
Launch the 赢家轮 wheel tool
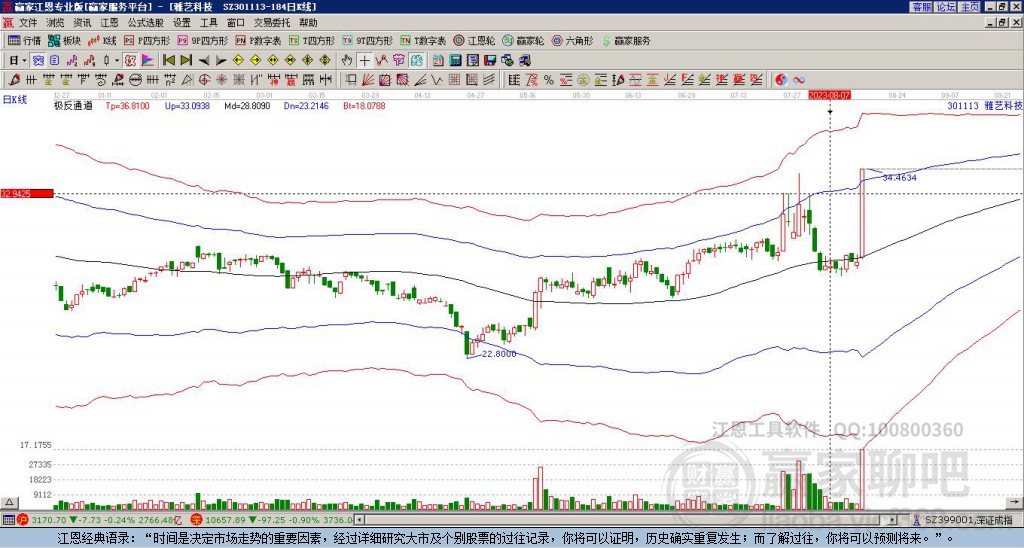click(523, 40)
